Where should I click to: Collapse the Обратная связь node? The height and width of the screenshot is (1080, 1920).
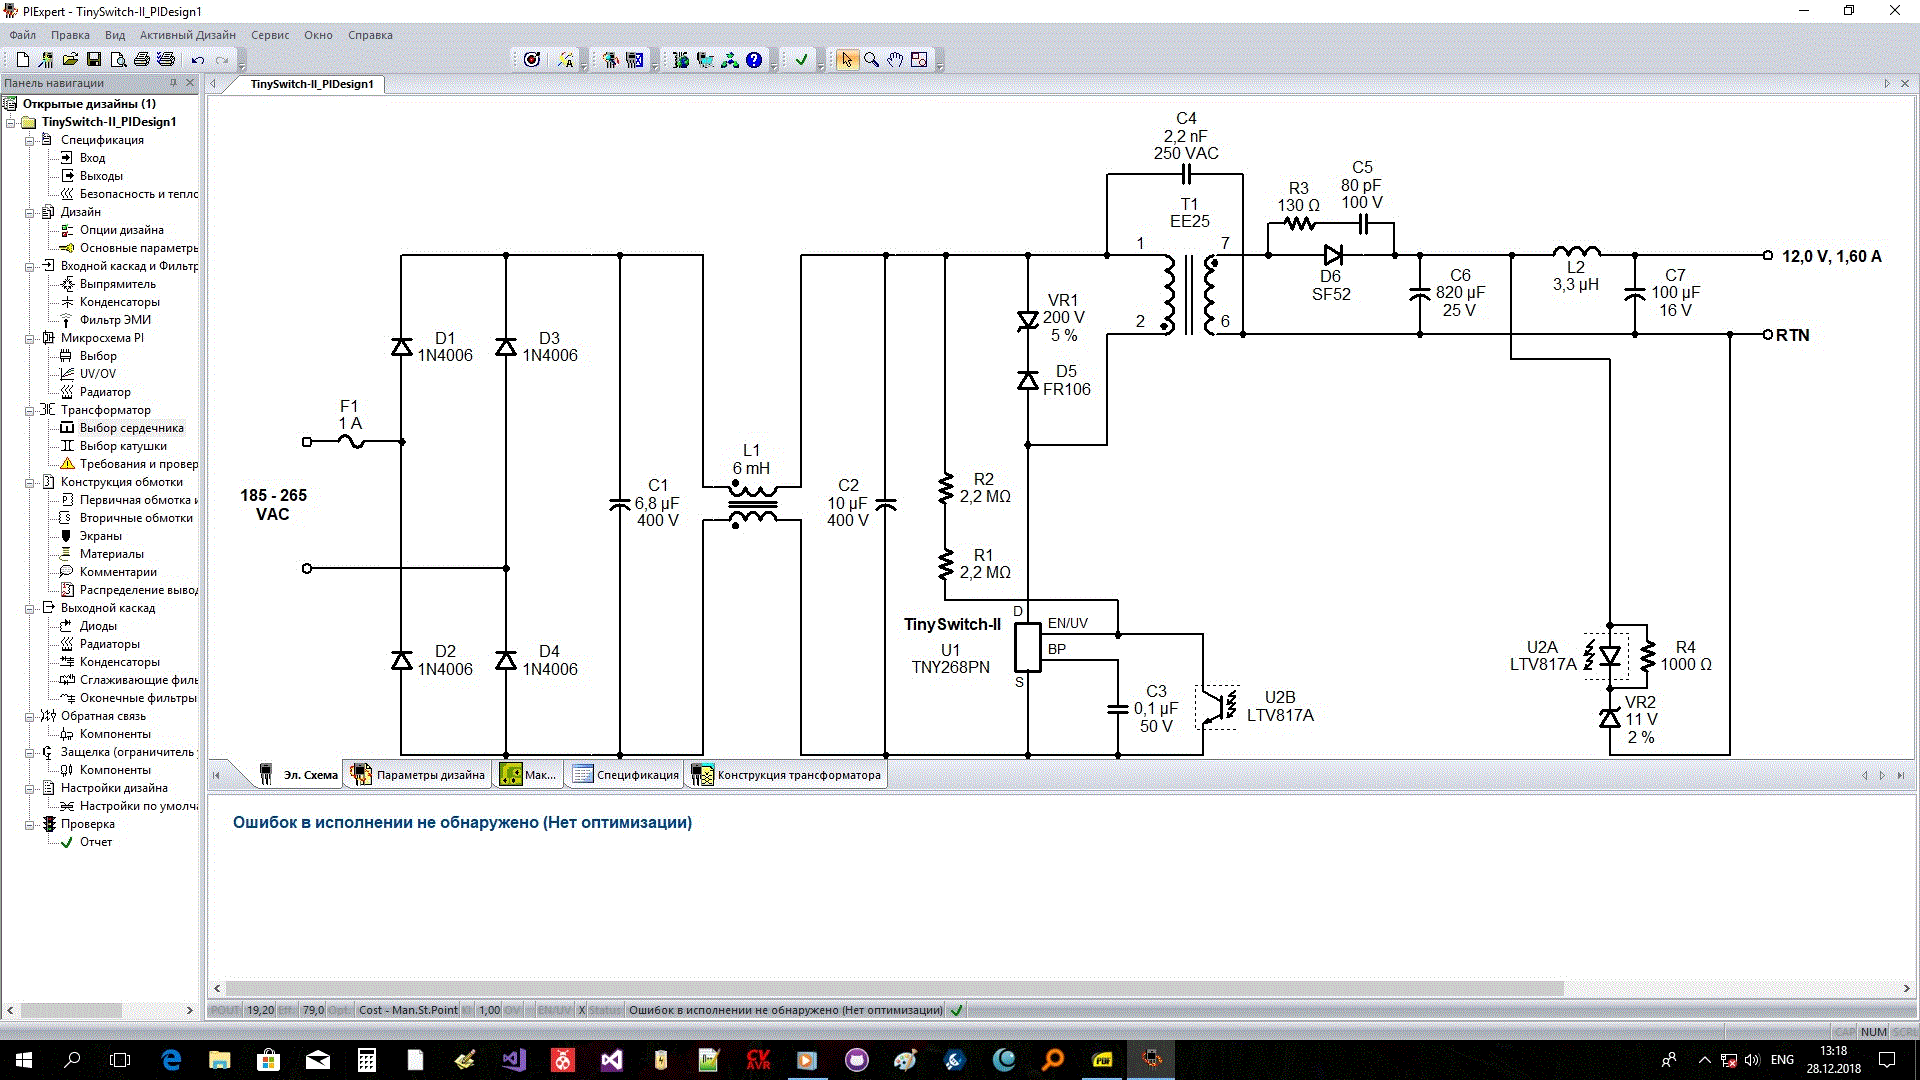30,716
